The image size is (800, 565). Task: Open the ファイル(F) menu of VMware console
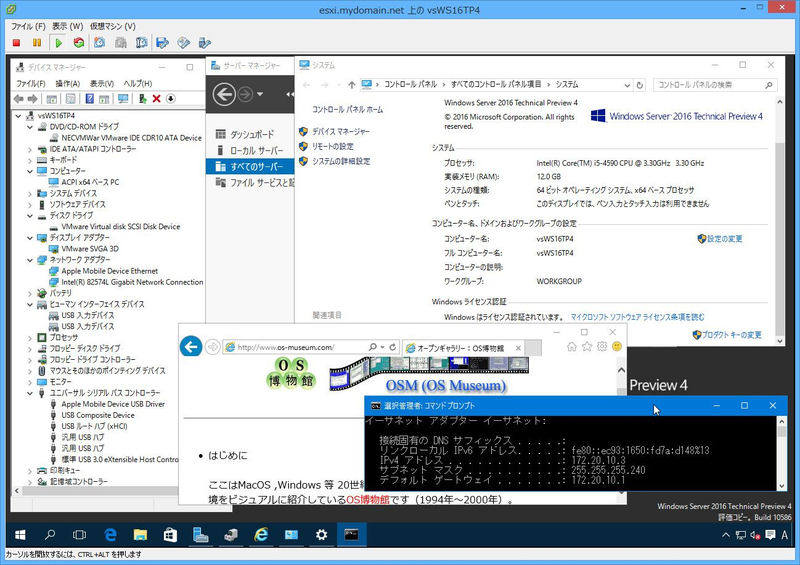coord(29,26)
